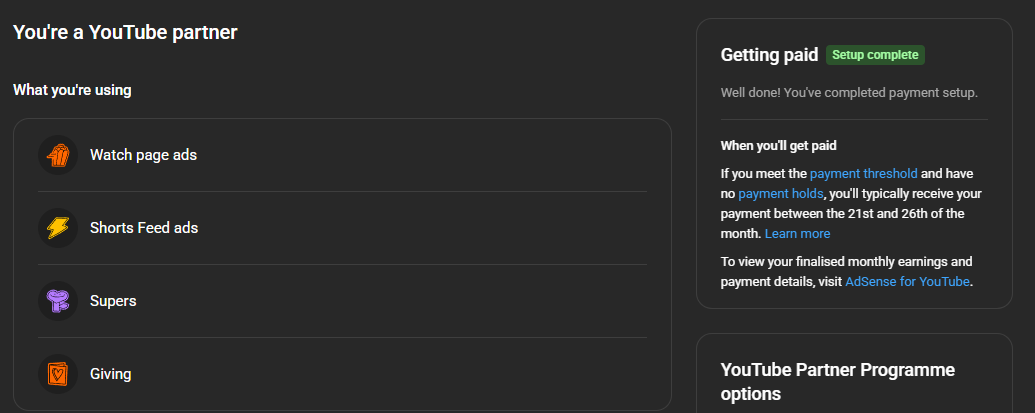The image size is (1035, 413).
Task: Click the orange Giving heart icon
Action: coord(58,374)
